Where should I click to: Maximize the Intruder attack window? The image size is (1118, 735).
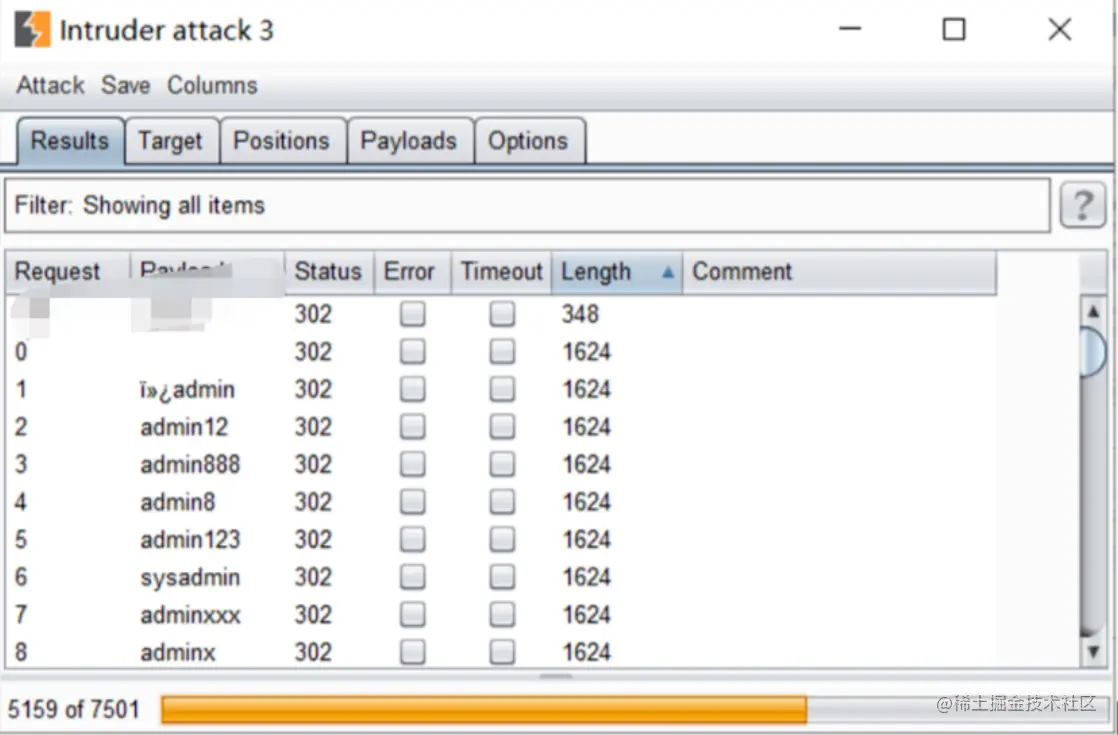click(x=954, y=29)
